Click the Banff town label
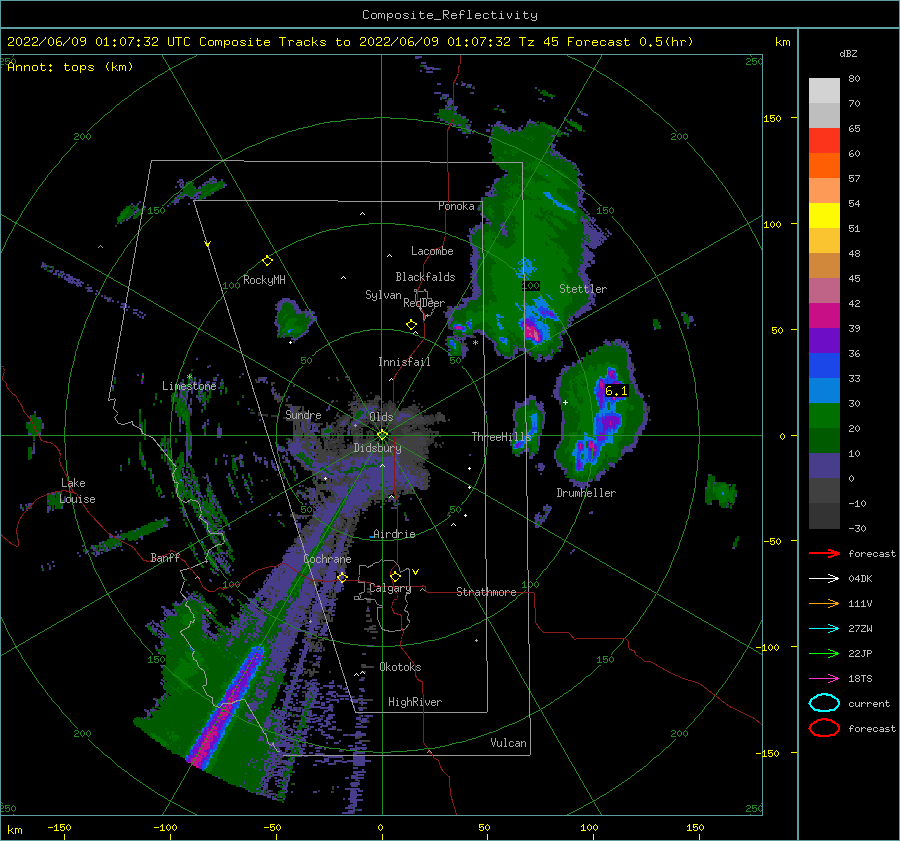The image size is (900, 841). coord(165,558)
